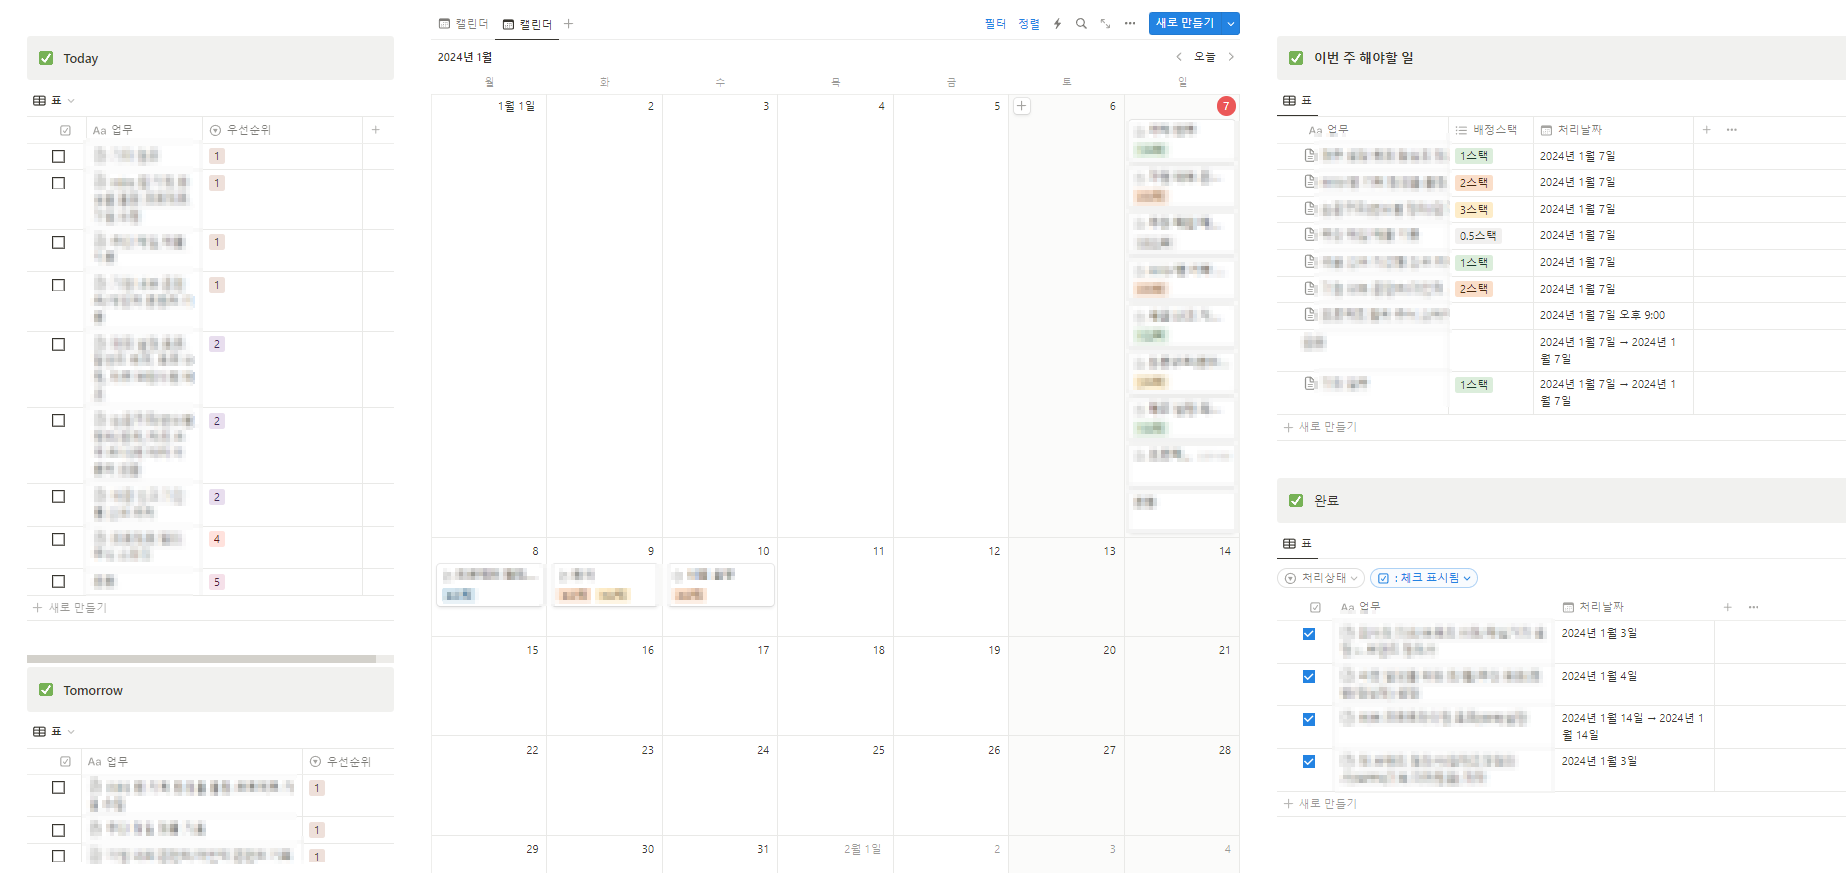Click the checkbox column header in 완료 table
The width and height of the screenshot is (1846, 873).
(x=1315, y=607)
